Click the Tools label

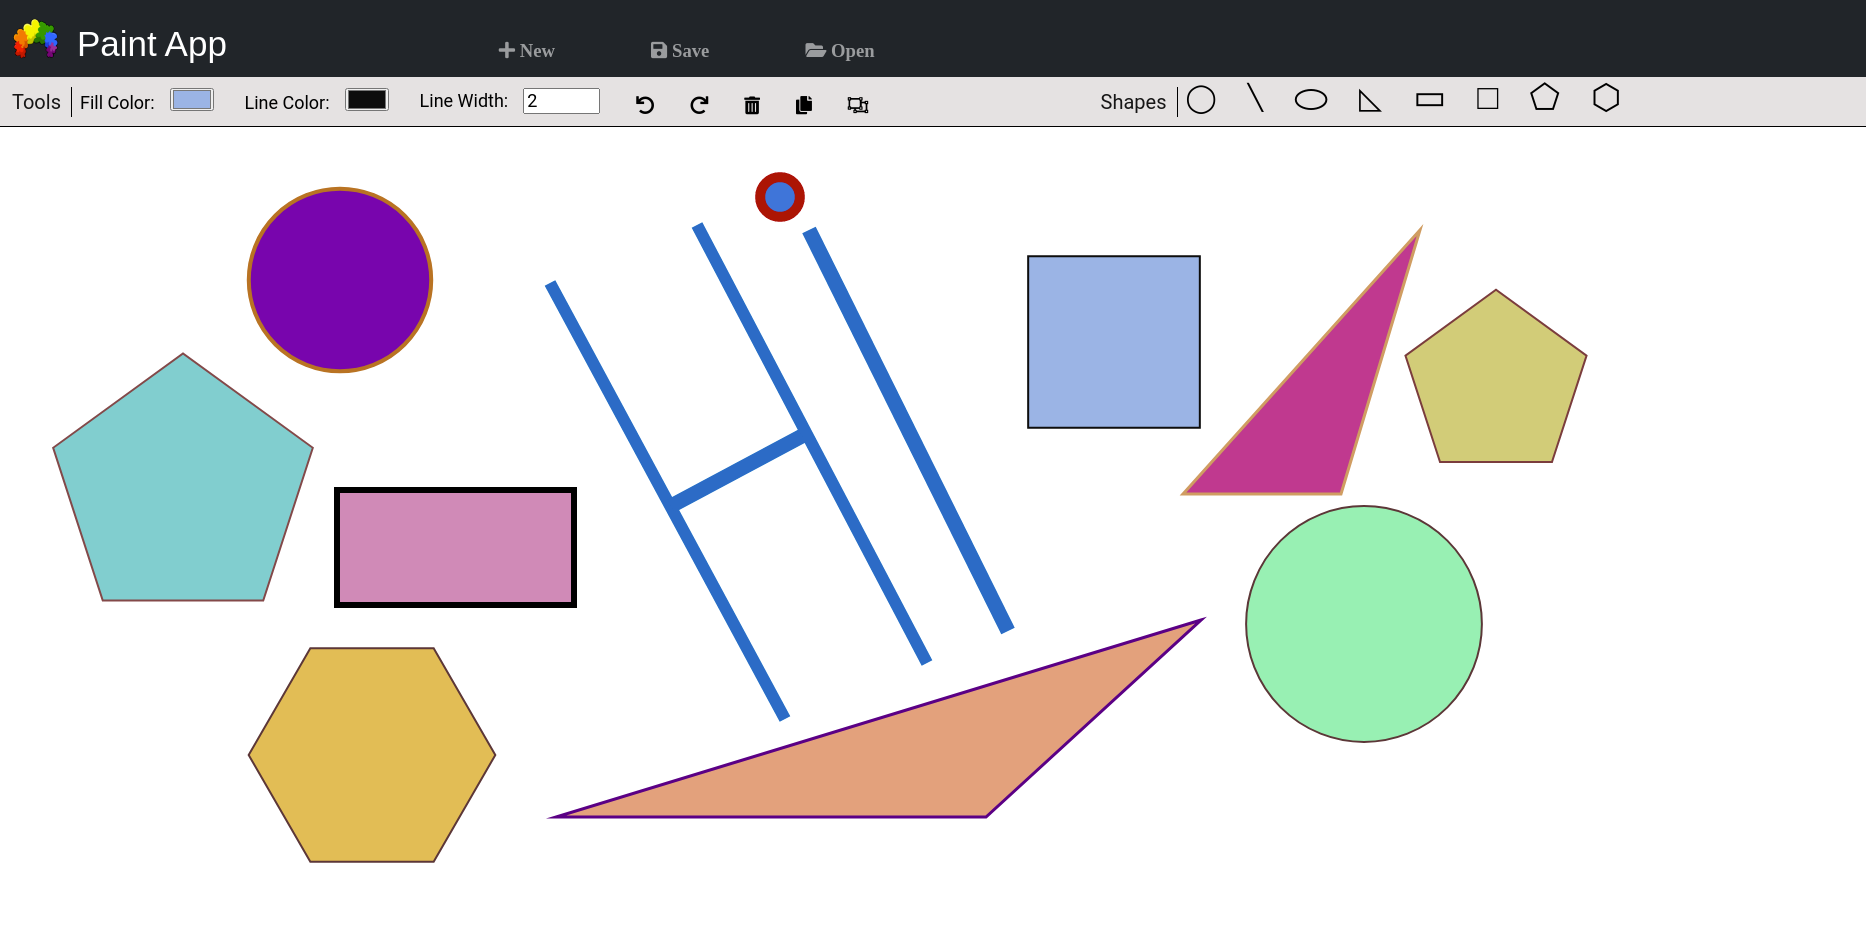coord(36,102)
